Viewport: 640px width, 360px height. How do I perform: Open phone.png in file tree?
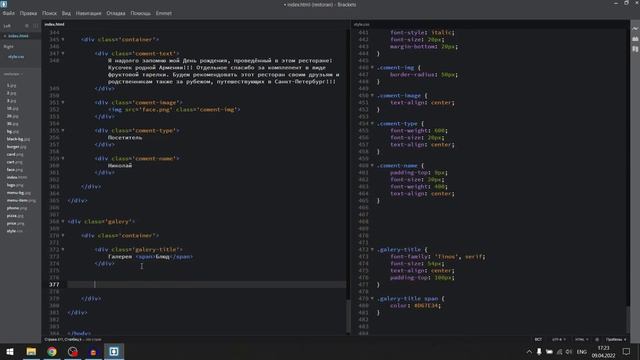pyautogui.click(x=17, y=208)
